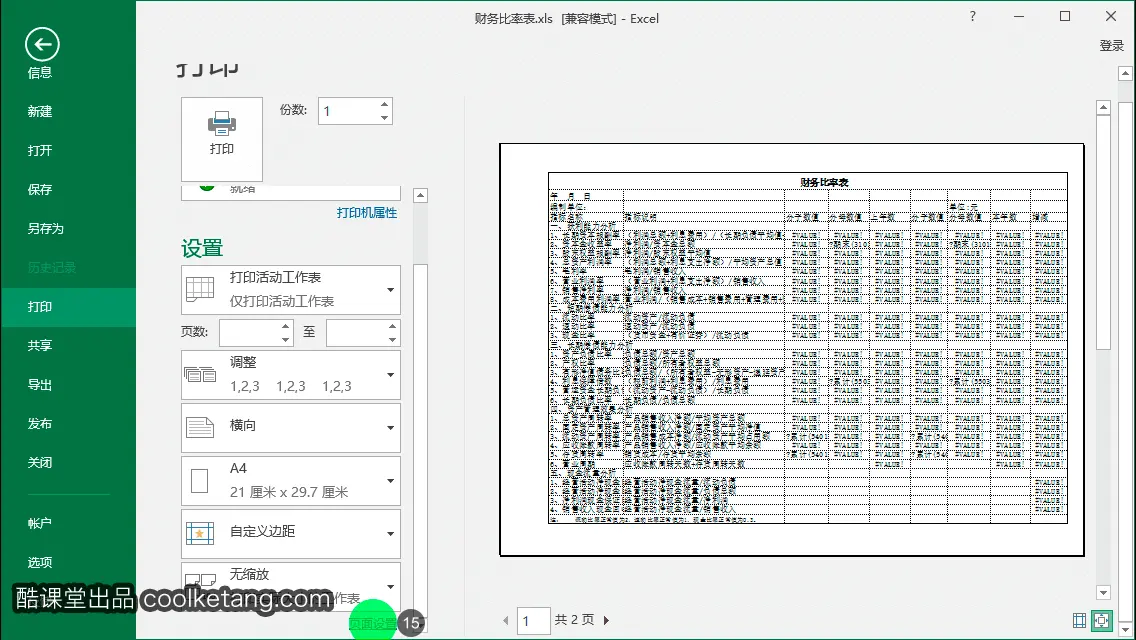Click the preview scrollbar down arrow
The width and height of the screenshot is (1136, 640).
1103,592
